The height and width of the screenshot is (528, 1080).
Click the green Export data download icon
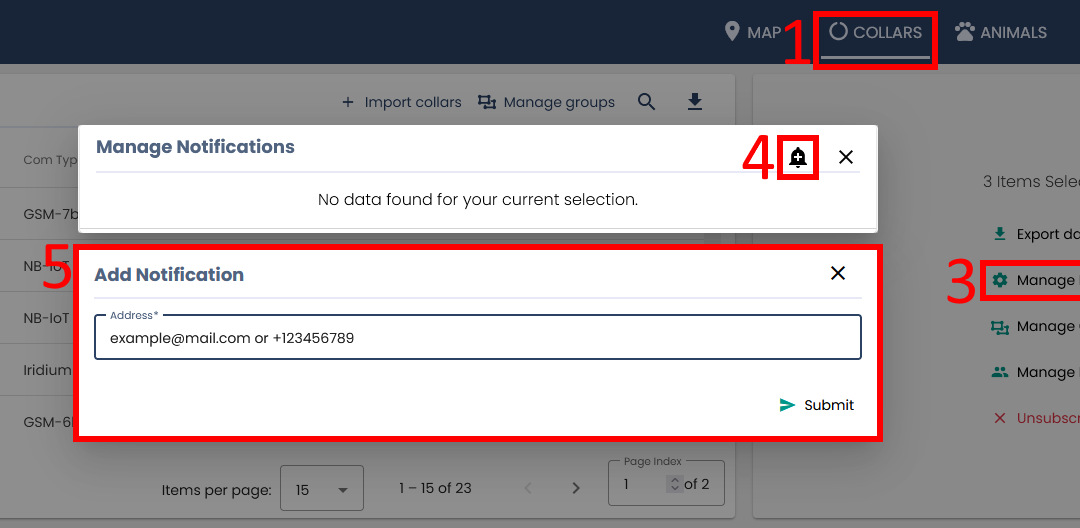coord(999,234)
